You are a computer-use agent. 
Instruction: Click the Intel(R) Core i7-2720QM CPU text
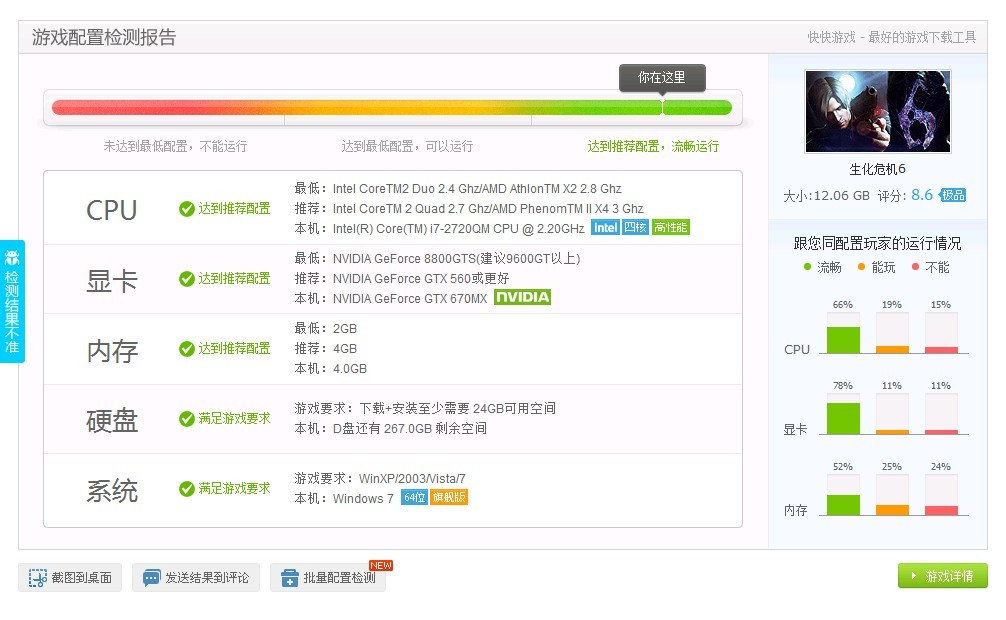tap(459, 228)
